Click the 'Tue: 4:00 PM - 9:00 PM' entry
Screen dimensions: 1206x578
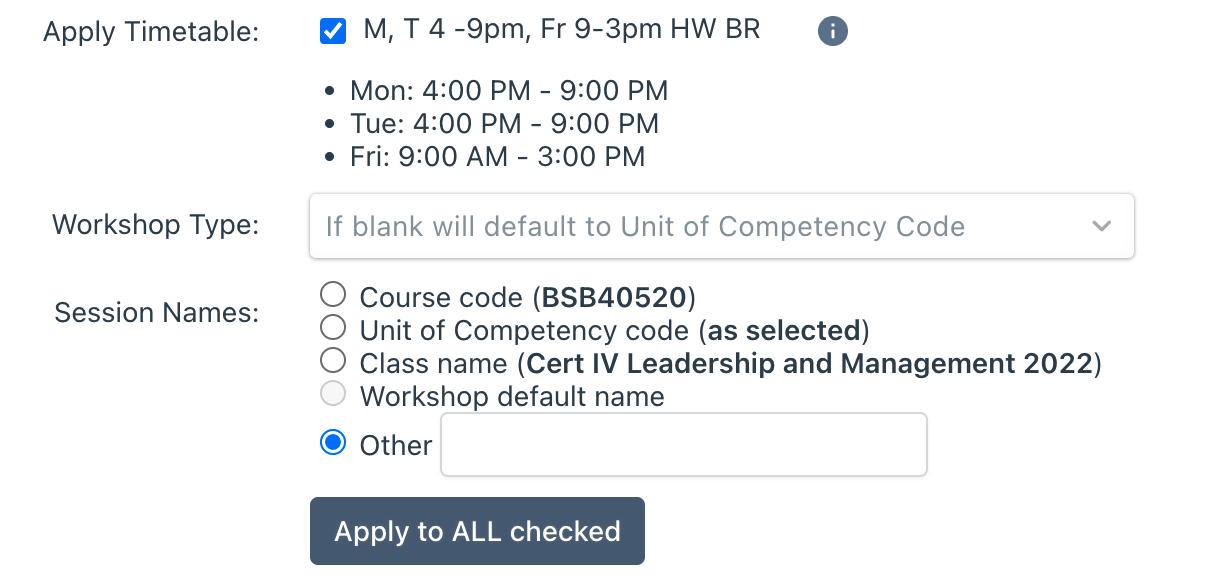(x=504, y=124)
